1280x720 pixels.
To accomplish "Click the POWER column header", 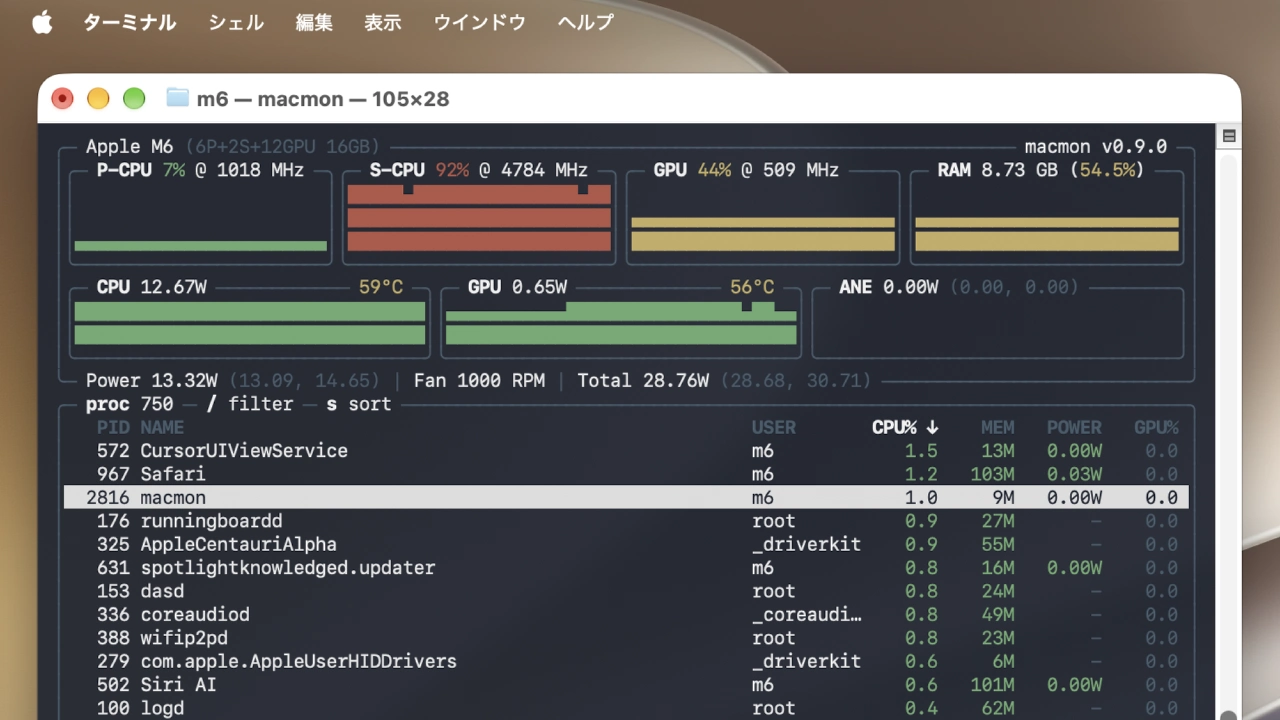I will click(x=1074, y=427).
